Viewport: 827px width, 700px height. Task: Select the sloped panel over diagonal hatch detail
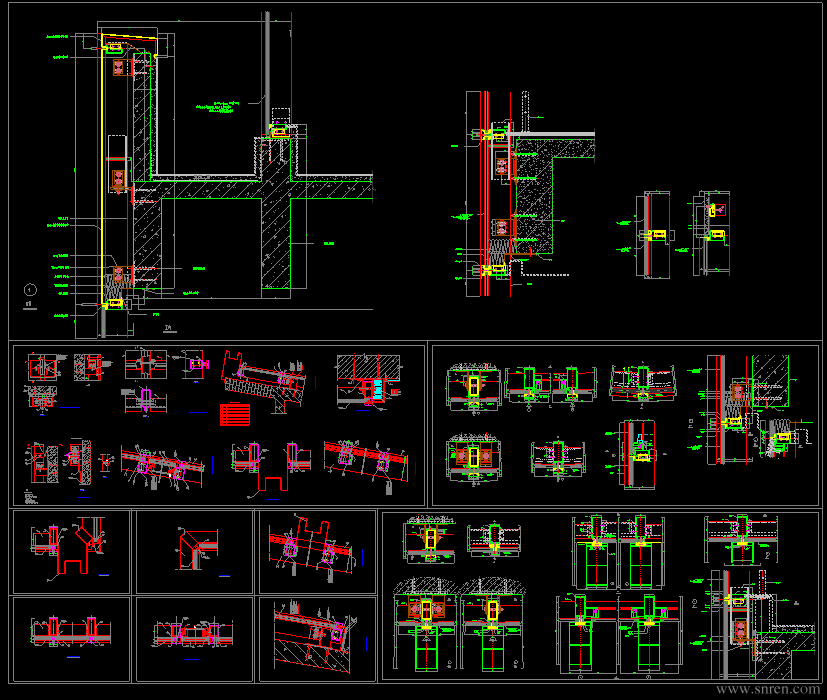tap(317, 639)
